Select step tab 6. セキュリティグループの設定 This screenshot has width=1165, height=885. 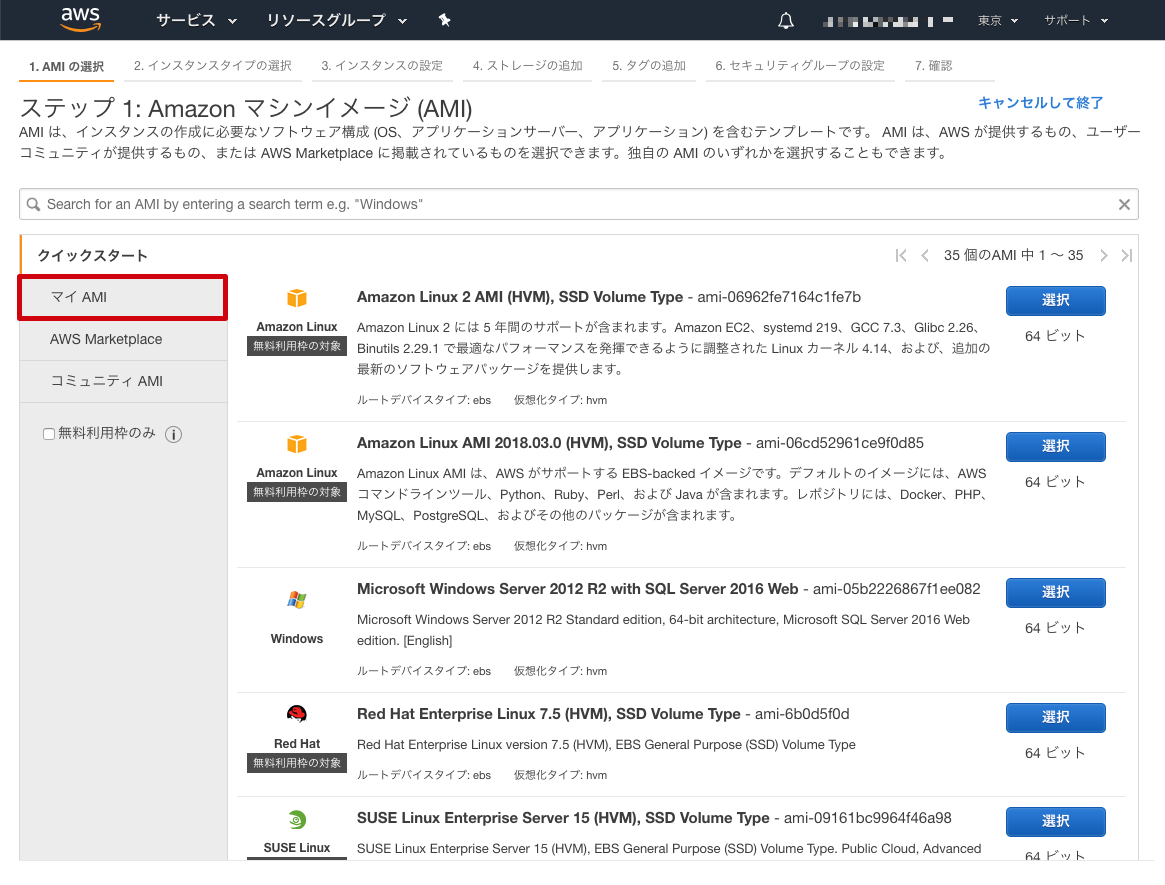[x=800, y=65]
